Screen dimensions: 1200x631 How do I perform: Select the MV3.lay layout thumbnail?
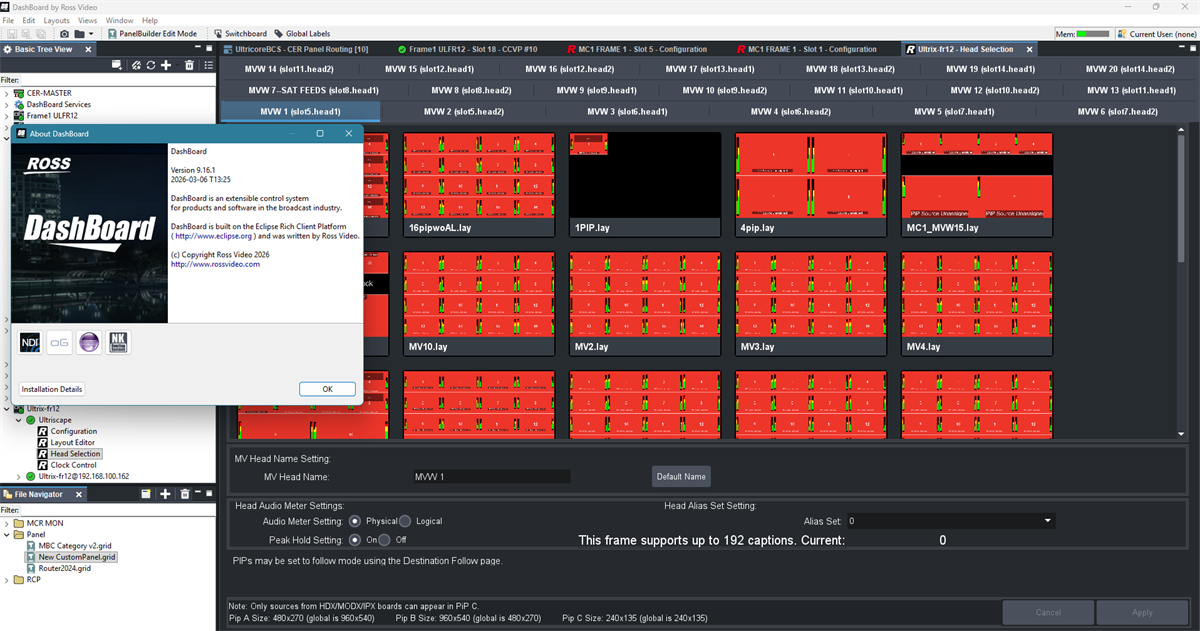click(810, 303)
